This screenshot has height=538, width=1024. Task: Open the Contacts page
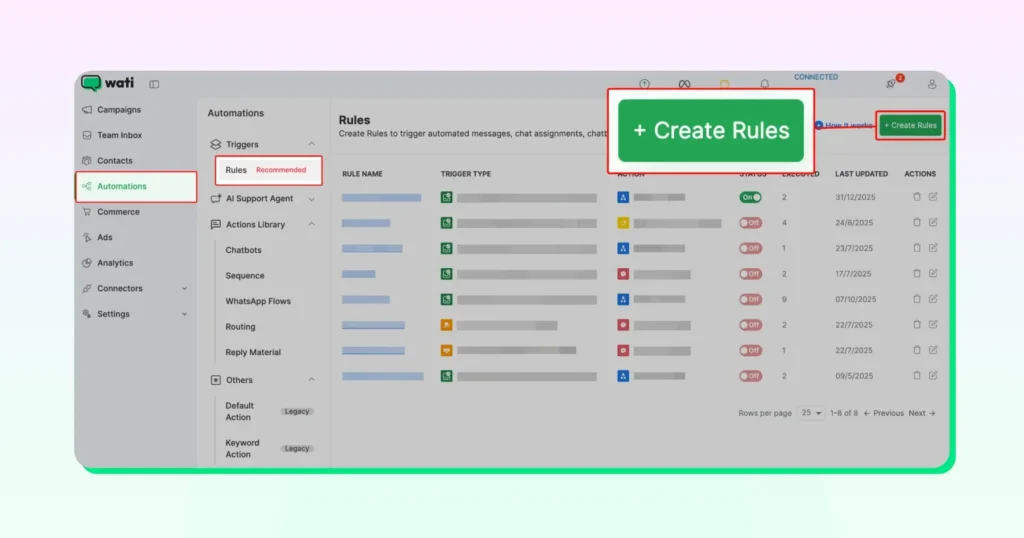click(x=115, y=161)
